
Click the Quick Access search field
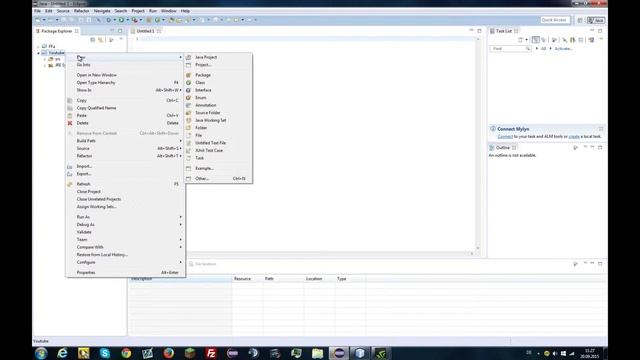tap(554, 20)
